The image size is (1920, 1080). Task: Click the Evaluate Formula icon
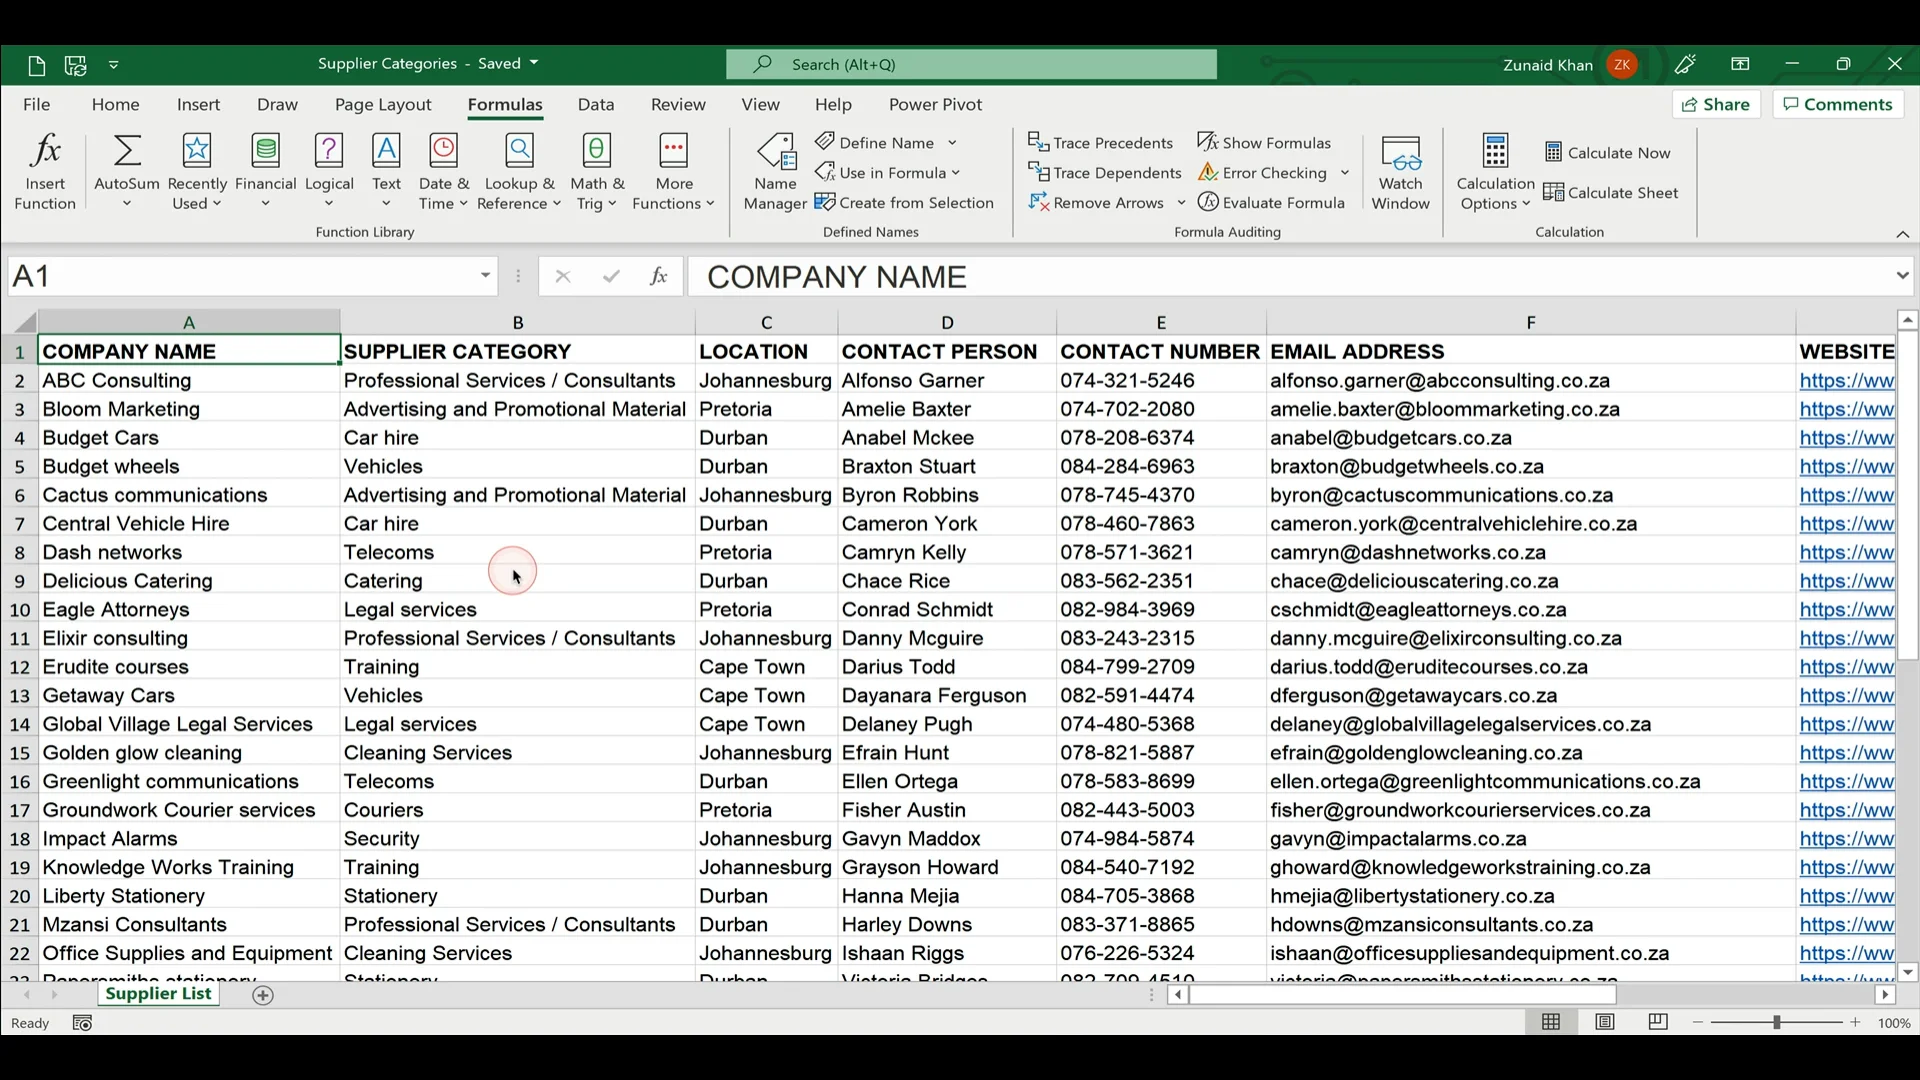(x=1208, y=203)
